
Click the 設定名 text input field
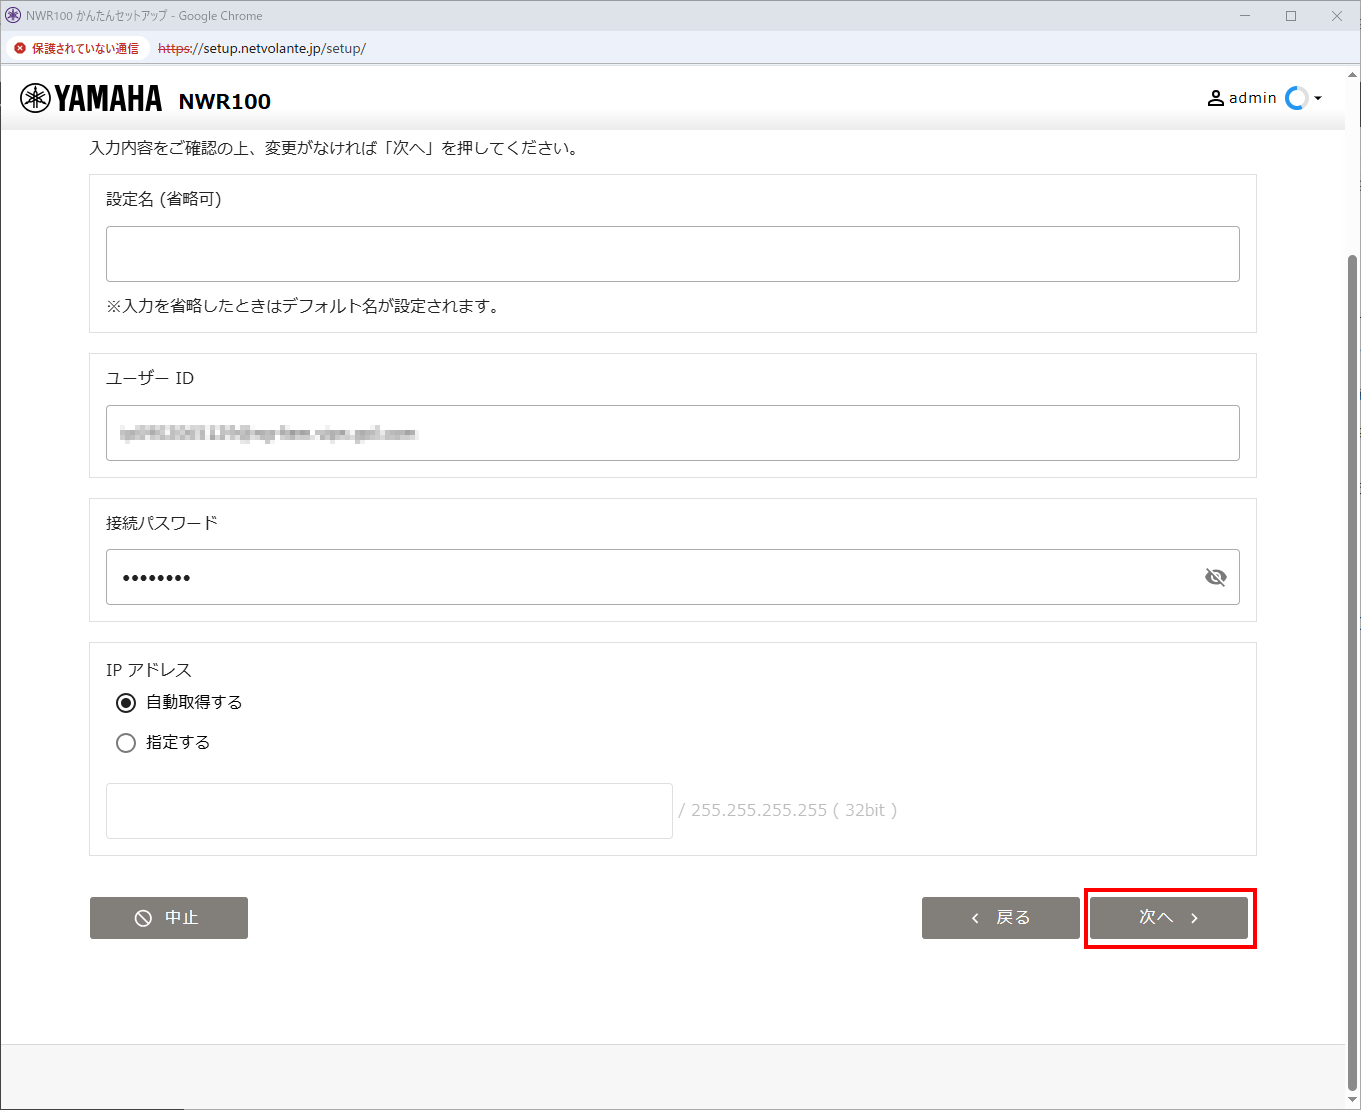click(672, 254)
